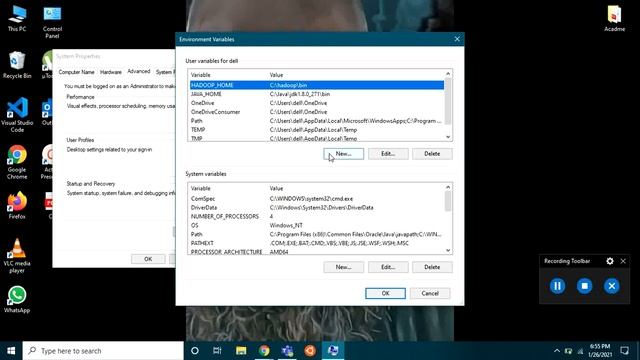Select the OneDrive user variable row
Image resolution: width=640 pixels, height=360 pixels.
[317, 103]
